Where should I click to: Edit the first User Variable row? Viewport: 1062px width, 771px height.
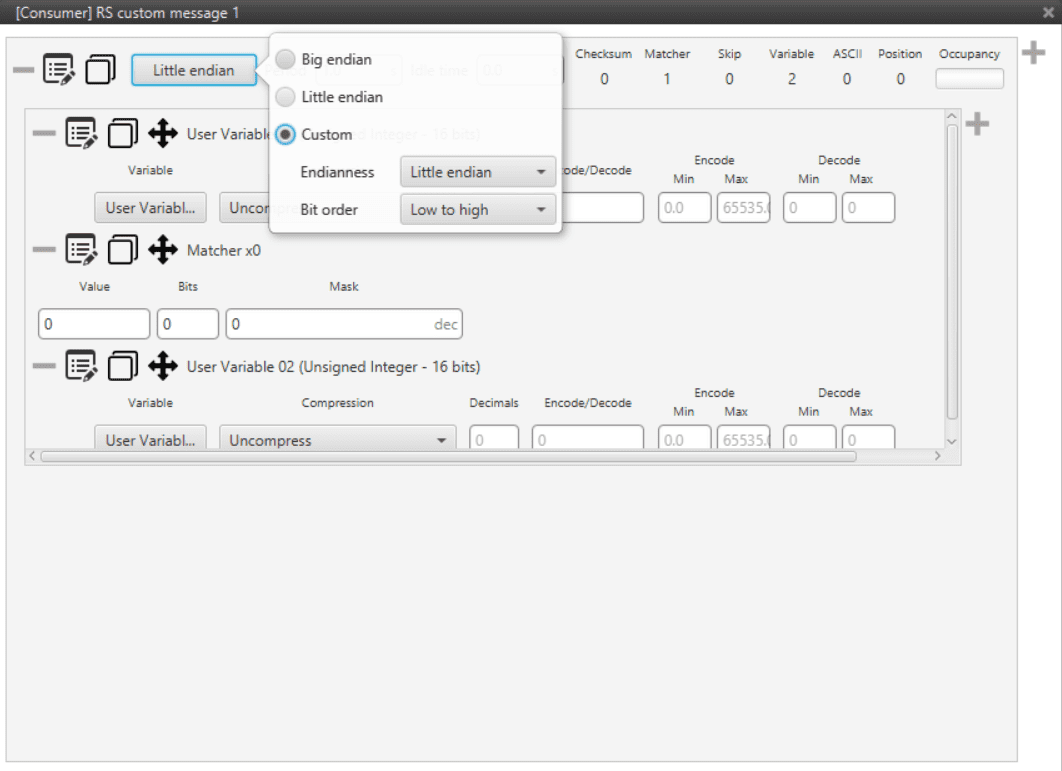pos(81,133)
